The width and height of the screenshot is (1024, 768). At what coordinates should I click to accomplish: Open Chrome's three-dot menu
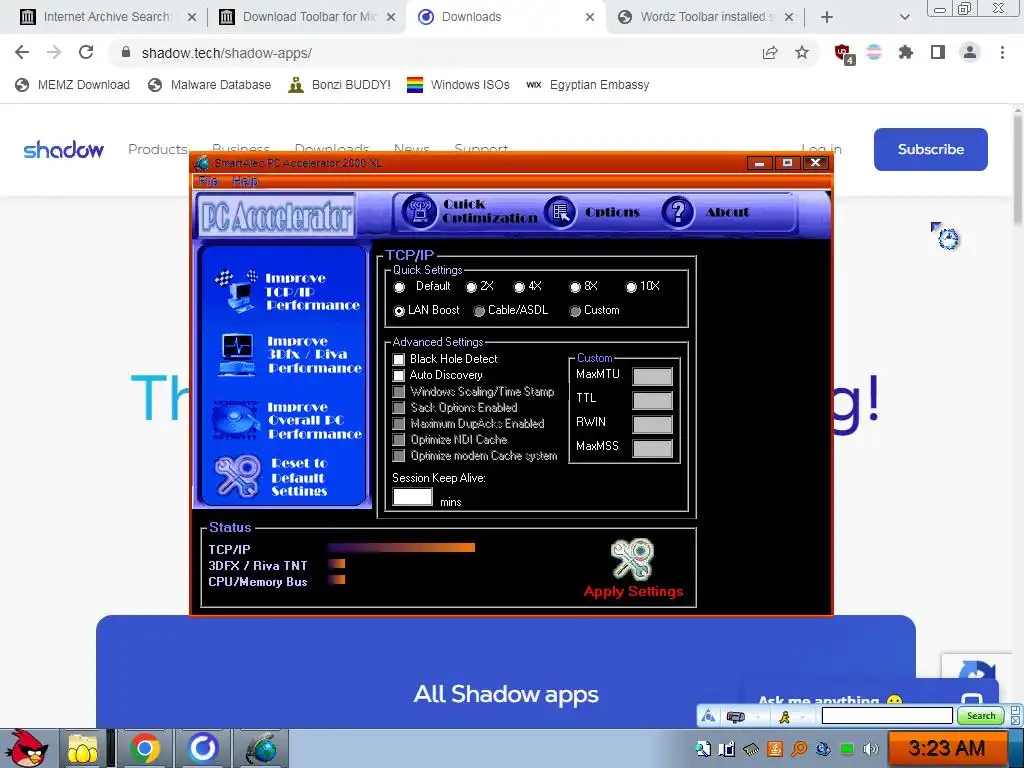pyautogui.click(x=1002, y=52)
